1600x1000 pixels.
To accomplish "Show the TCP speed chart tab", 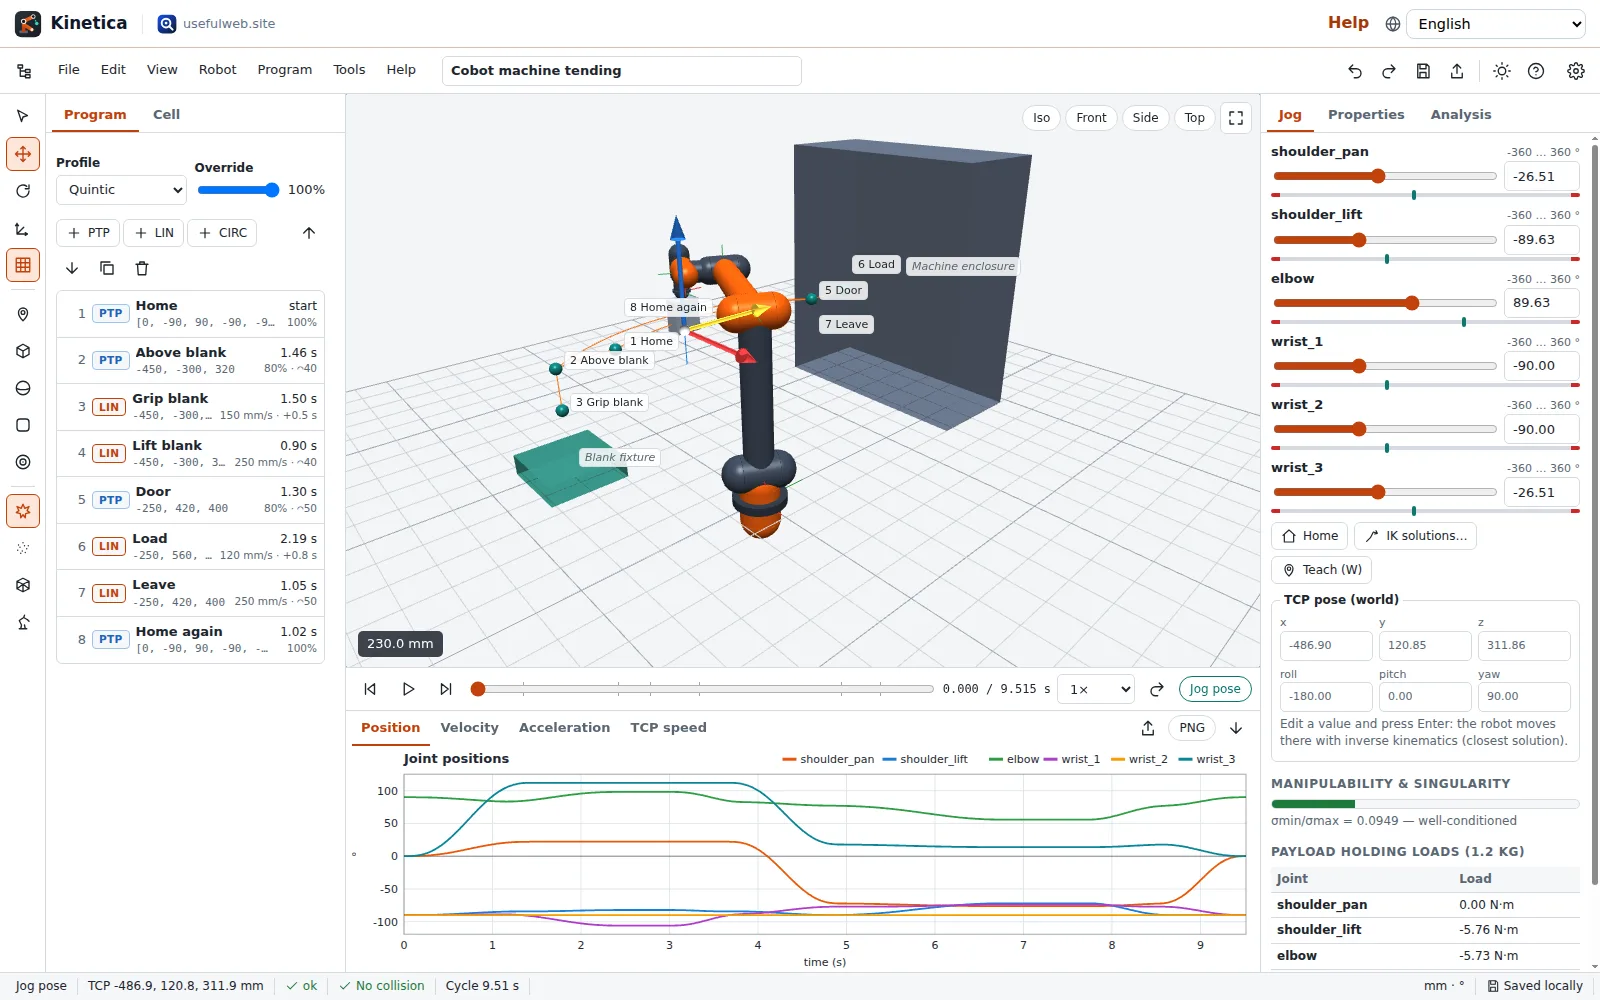I will [x=668, y=728].
